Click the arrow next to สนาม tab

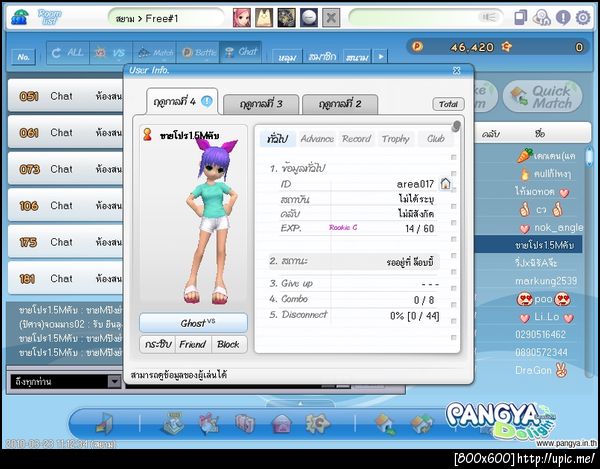point(381,56)
